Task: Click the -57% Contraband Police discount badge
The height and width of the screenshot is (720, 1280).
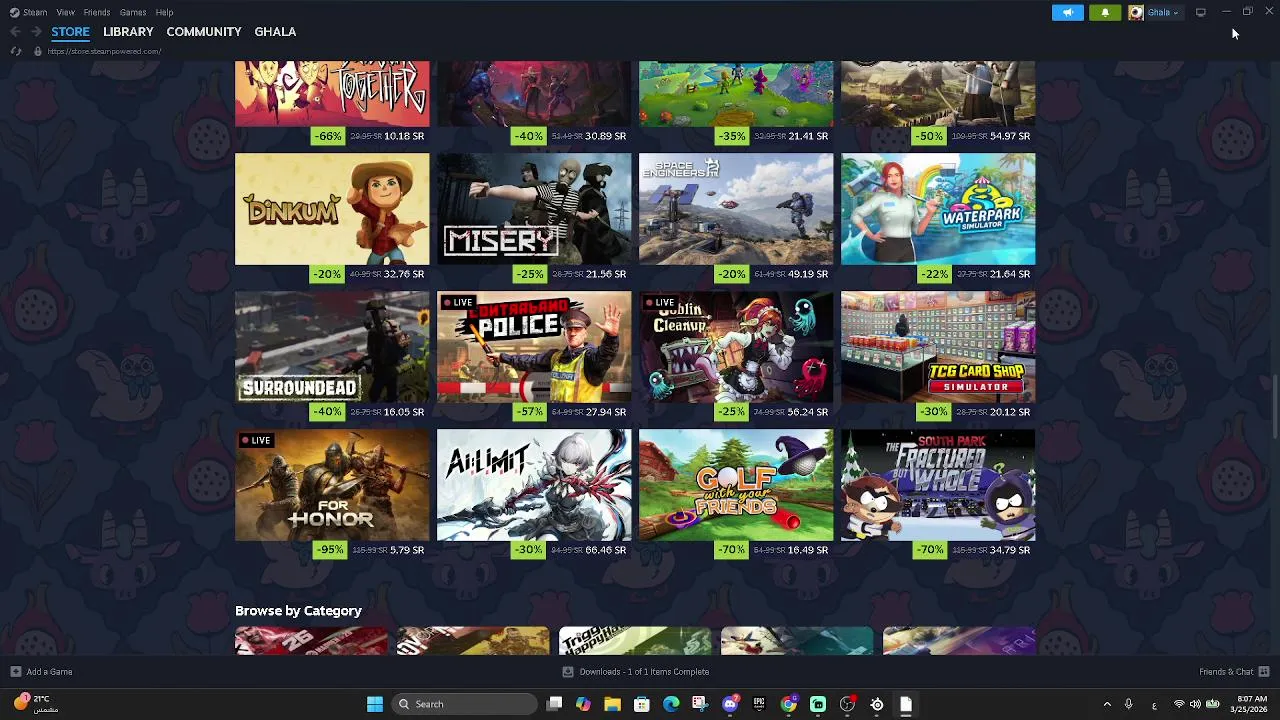Action: tap(530, 412)
